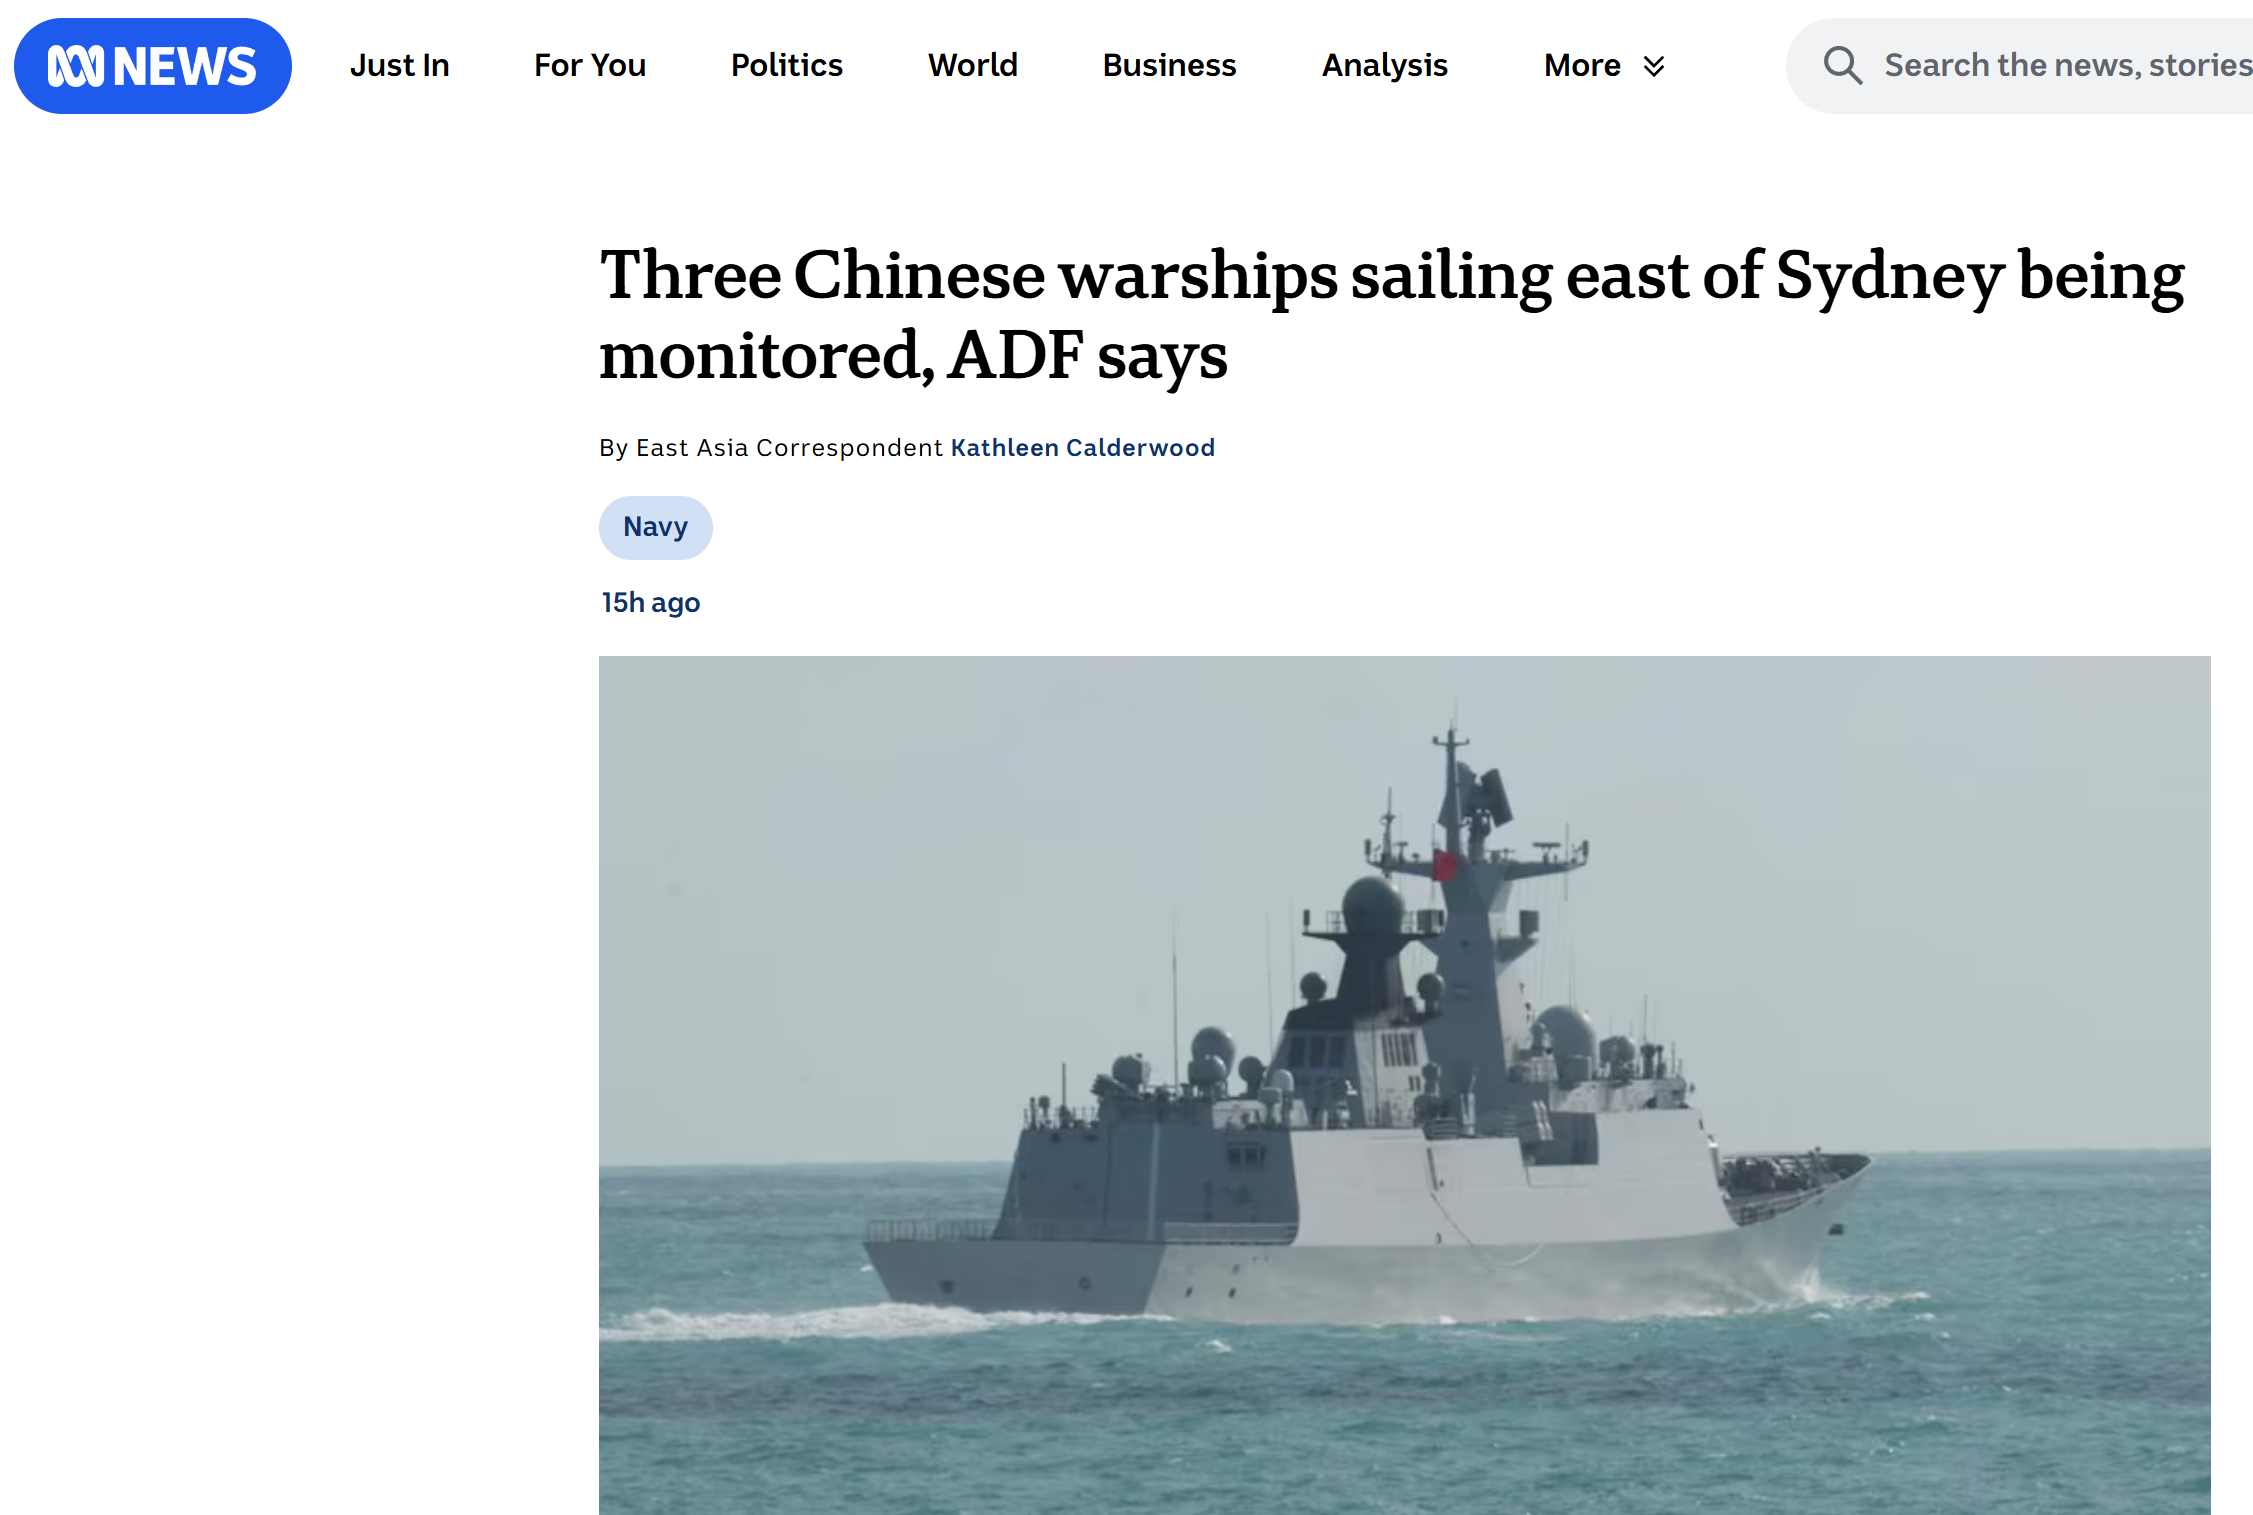Click the 15h ago timestamp
This screenshot has height=1515, width=2253.
click(x=651, y=602)
